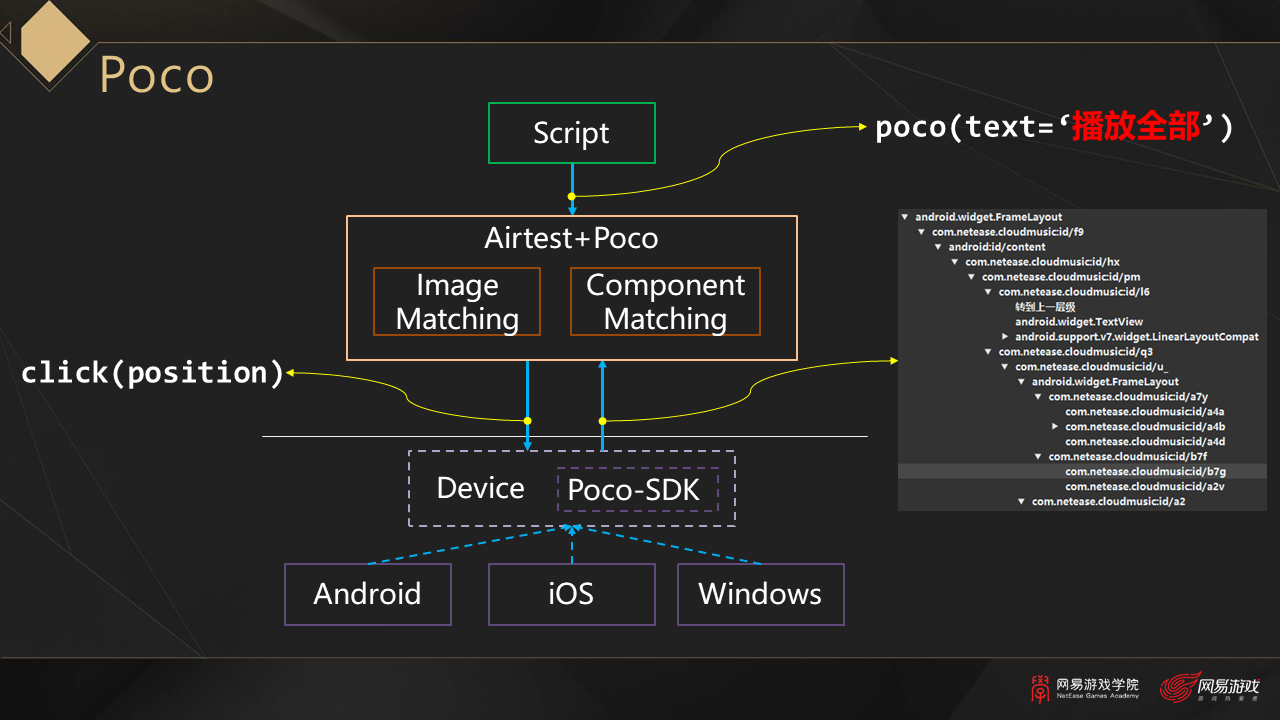Collapse the root android.widget.FrameLayout node
Screen dimensions: 1280x720
click(905, 217)
